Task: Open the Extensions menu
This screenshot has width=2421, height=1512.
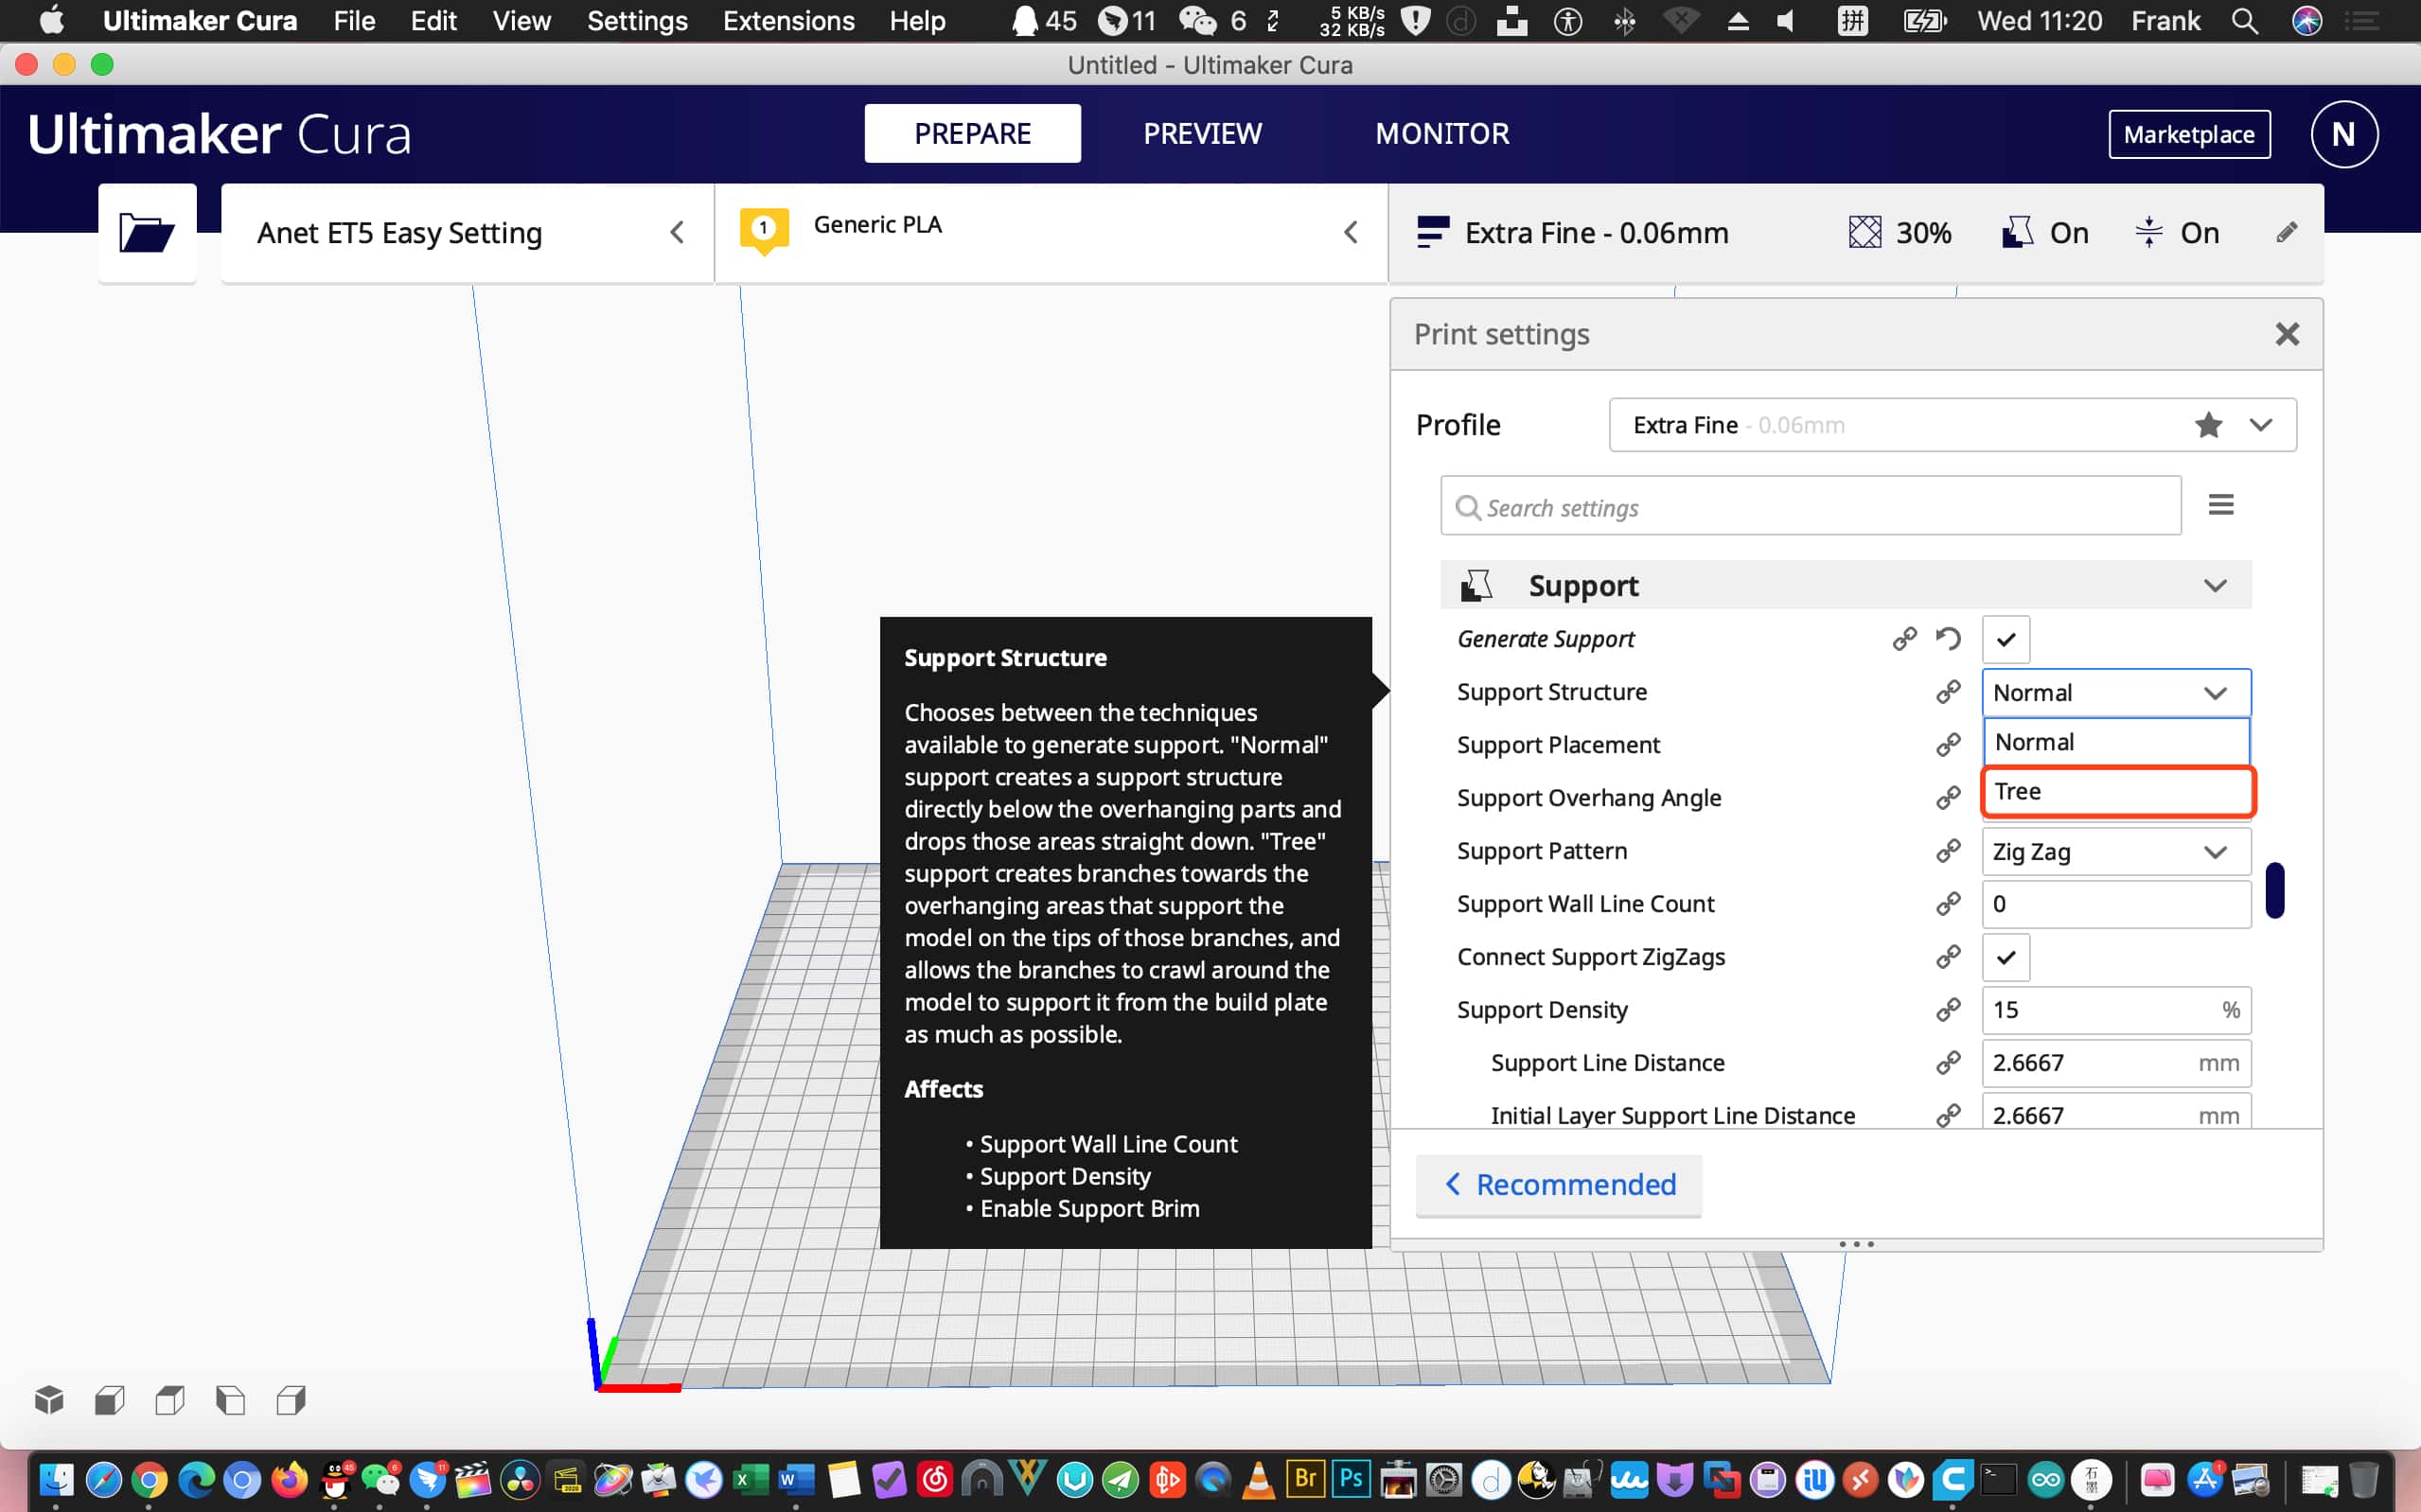Action: (x=788, y=21)
